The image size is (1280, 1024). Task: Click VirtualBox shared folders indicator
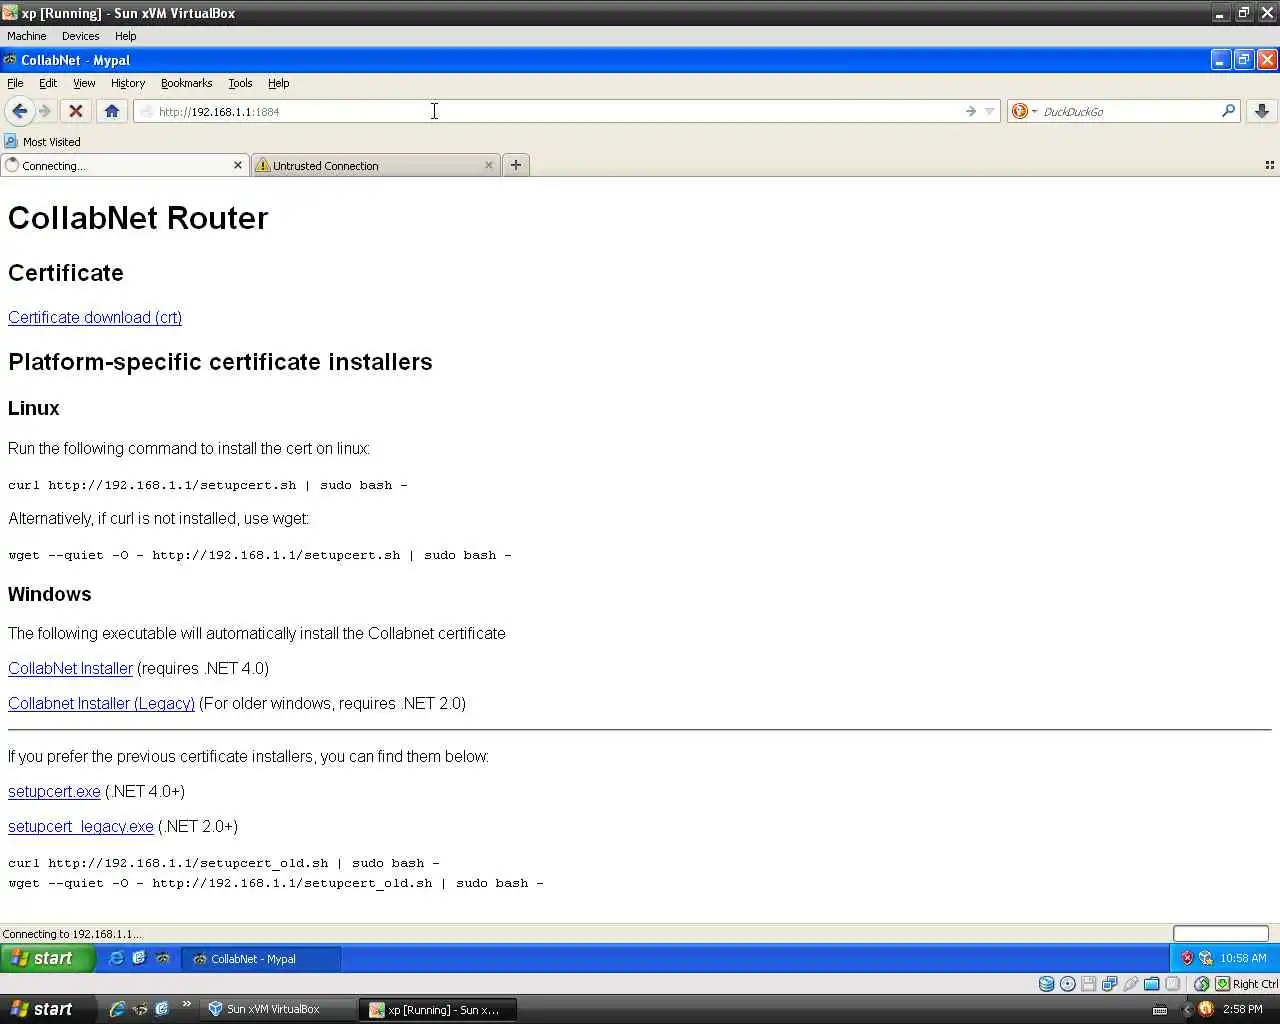click(1152, 984)
